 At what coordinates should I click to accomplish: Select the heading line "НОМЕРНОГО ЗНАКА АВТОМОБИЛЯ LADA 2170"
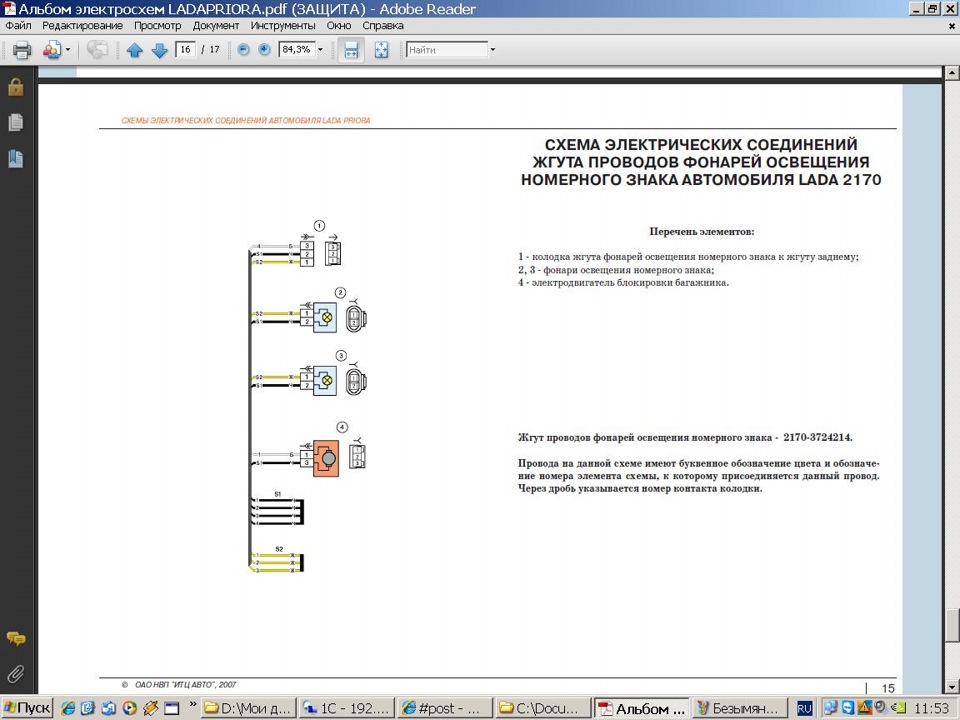click(701, 180)
